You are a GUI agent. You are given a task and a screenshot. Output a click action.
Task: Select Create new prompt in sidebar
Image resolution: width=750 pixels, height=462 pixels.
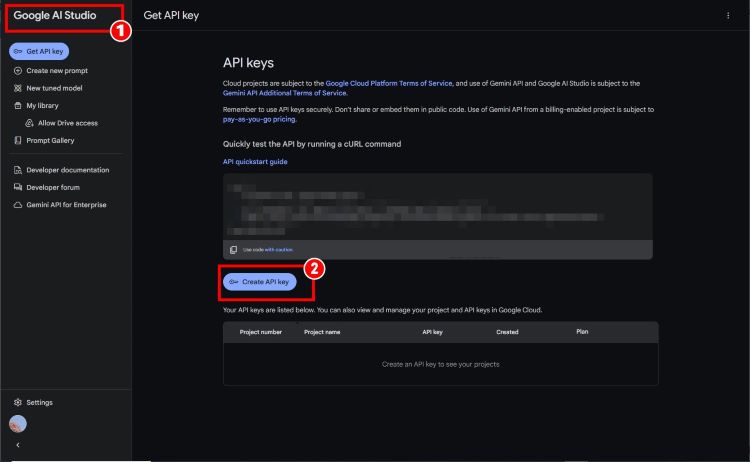(57, 71)
